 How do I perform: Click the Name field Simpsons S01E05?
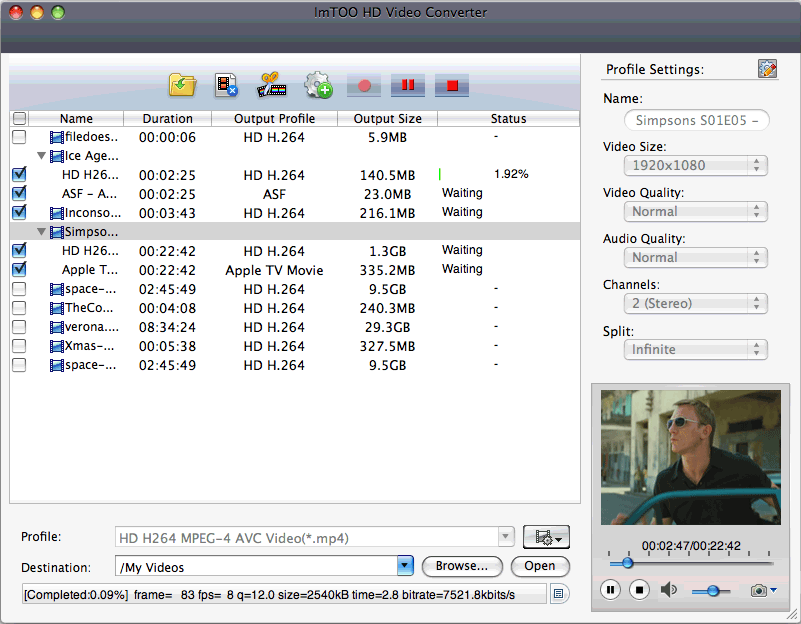coord(696,121)
